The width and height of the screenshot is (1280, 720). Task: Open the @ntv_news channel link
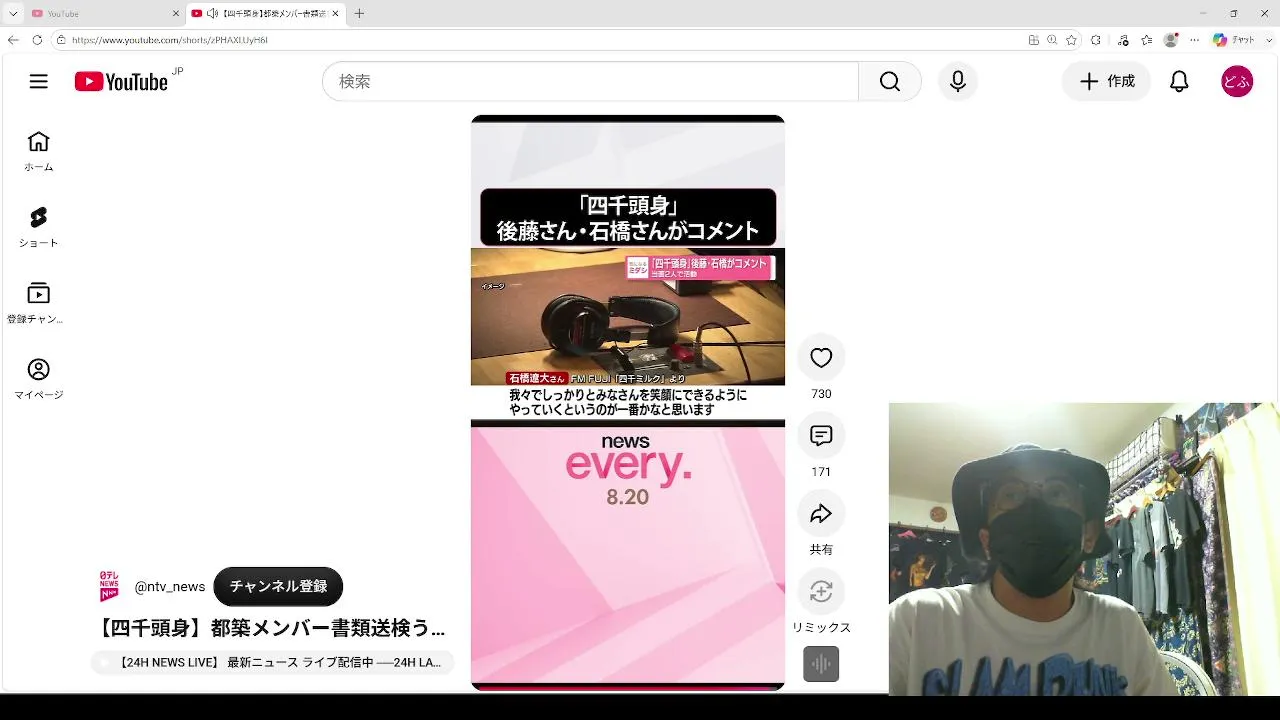(x=170, y=587)
